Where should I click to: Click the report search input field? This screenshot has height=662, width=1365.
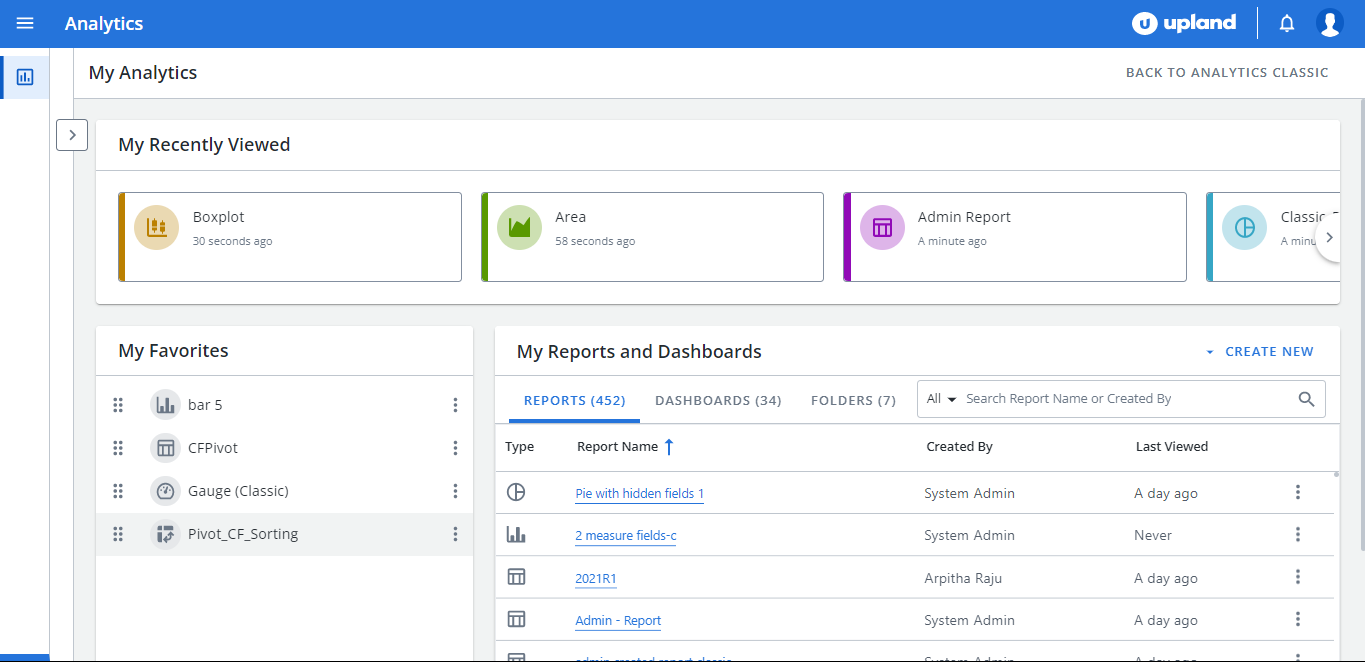pyautogui.click(x=1125, y=399)
